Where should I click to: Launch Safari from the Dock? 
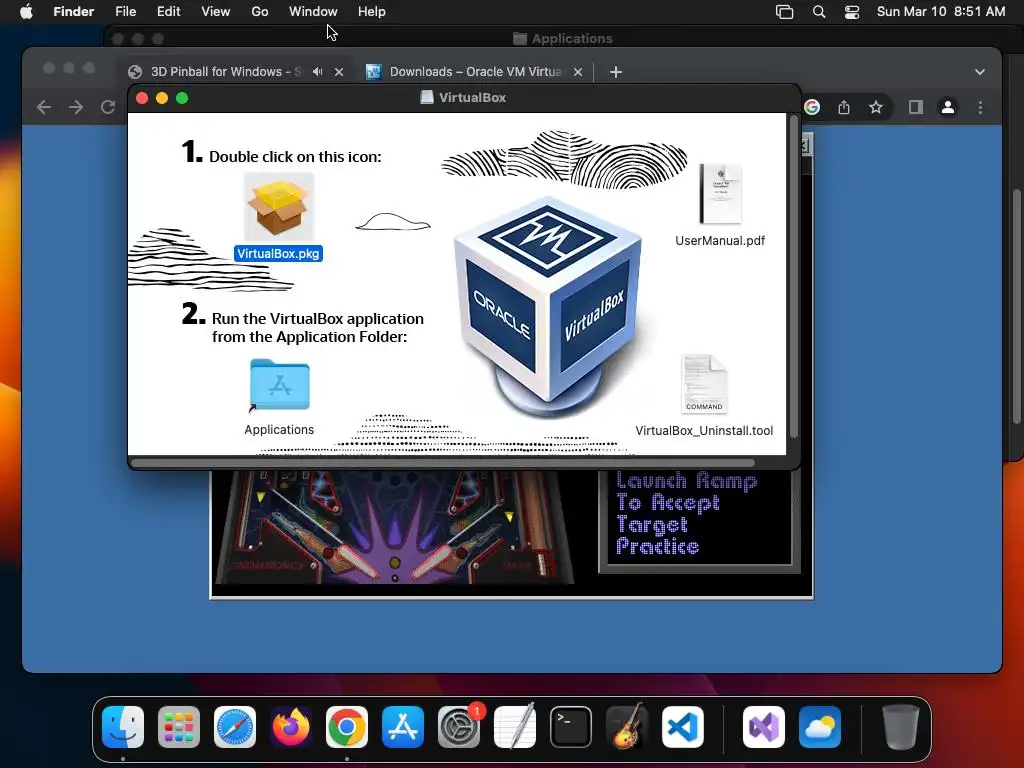point(235,727)
